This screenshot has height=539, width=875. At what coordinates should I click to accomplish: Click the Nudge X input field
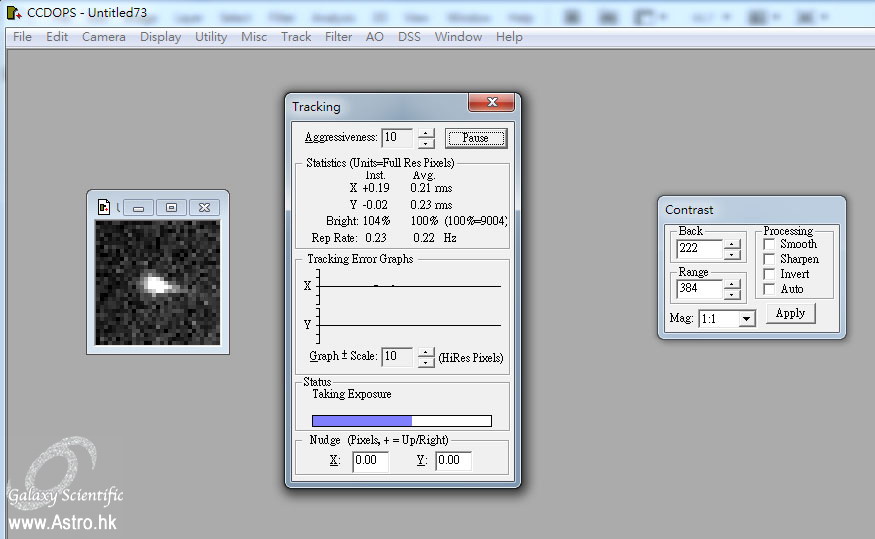coord(370,461)
